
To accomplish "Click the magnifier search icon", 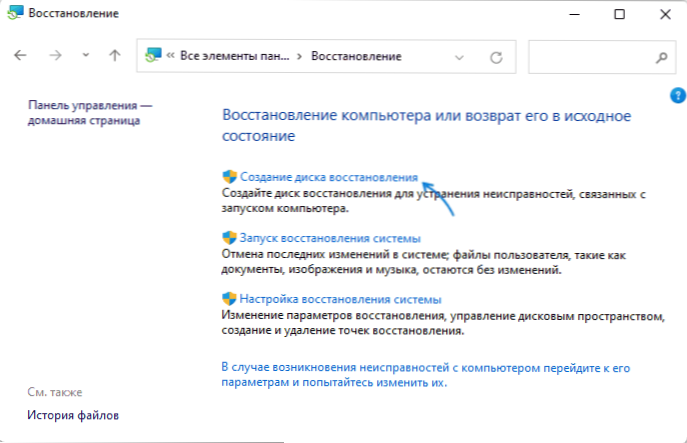I will pyautogui.click(x=662, y=57).
